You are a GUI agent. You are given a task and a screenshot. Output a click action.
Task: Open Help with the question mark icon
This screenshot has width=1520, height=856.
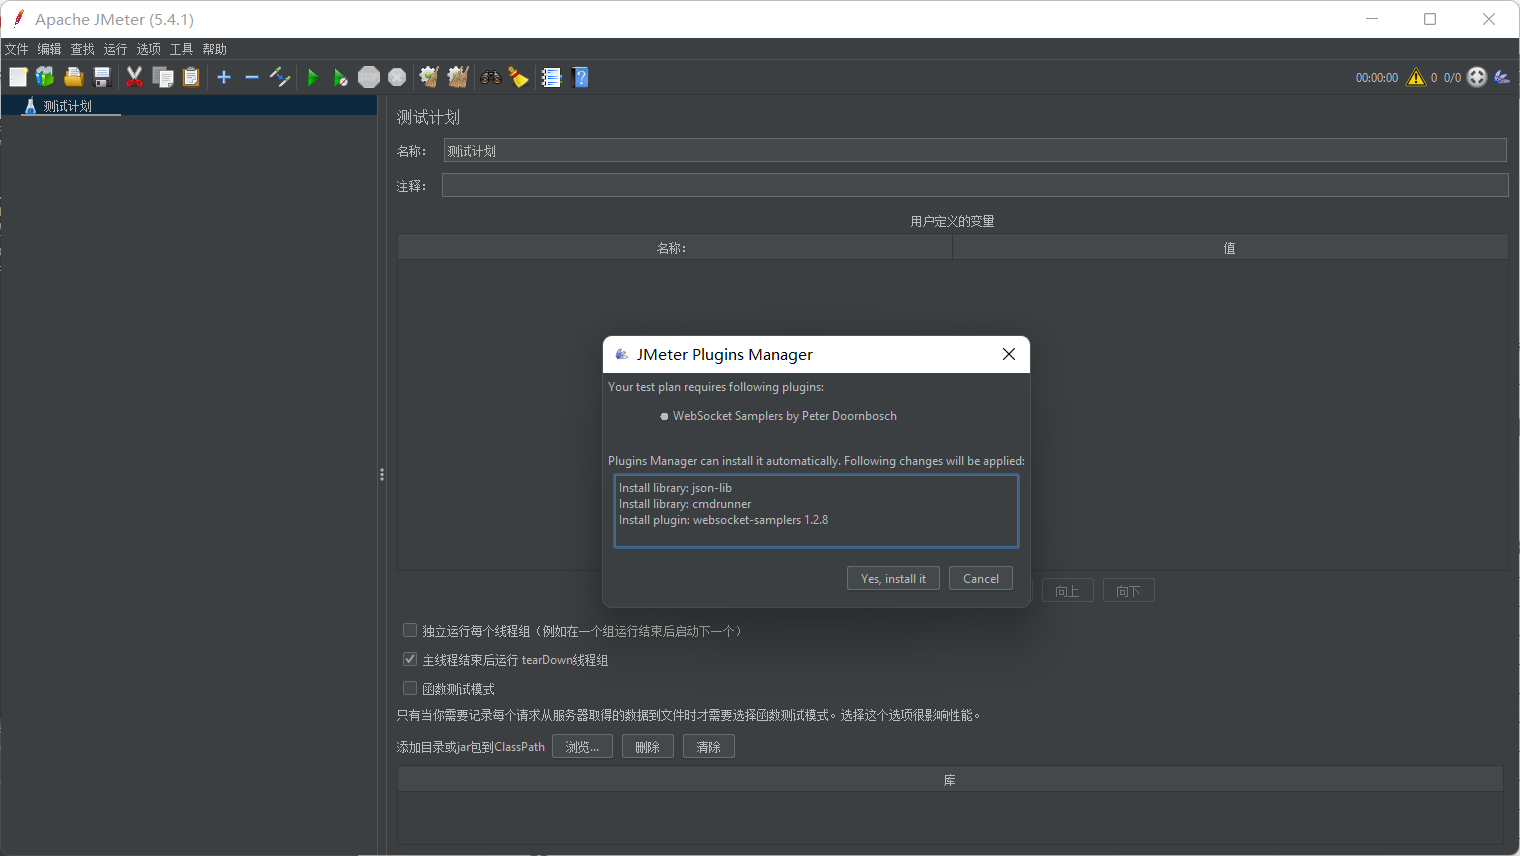coord(580,77)
